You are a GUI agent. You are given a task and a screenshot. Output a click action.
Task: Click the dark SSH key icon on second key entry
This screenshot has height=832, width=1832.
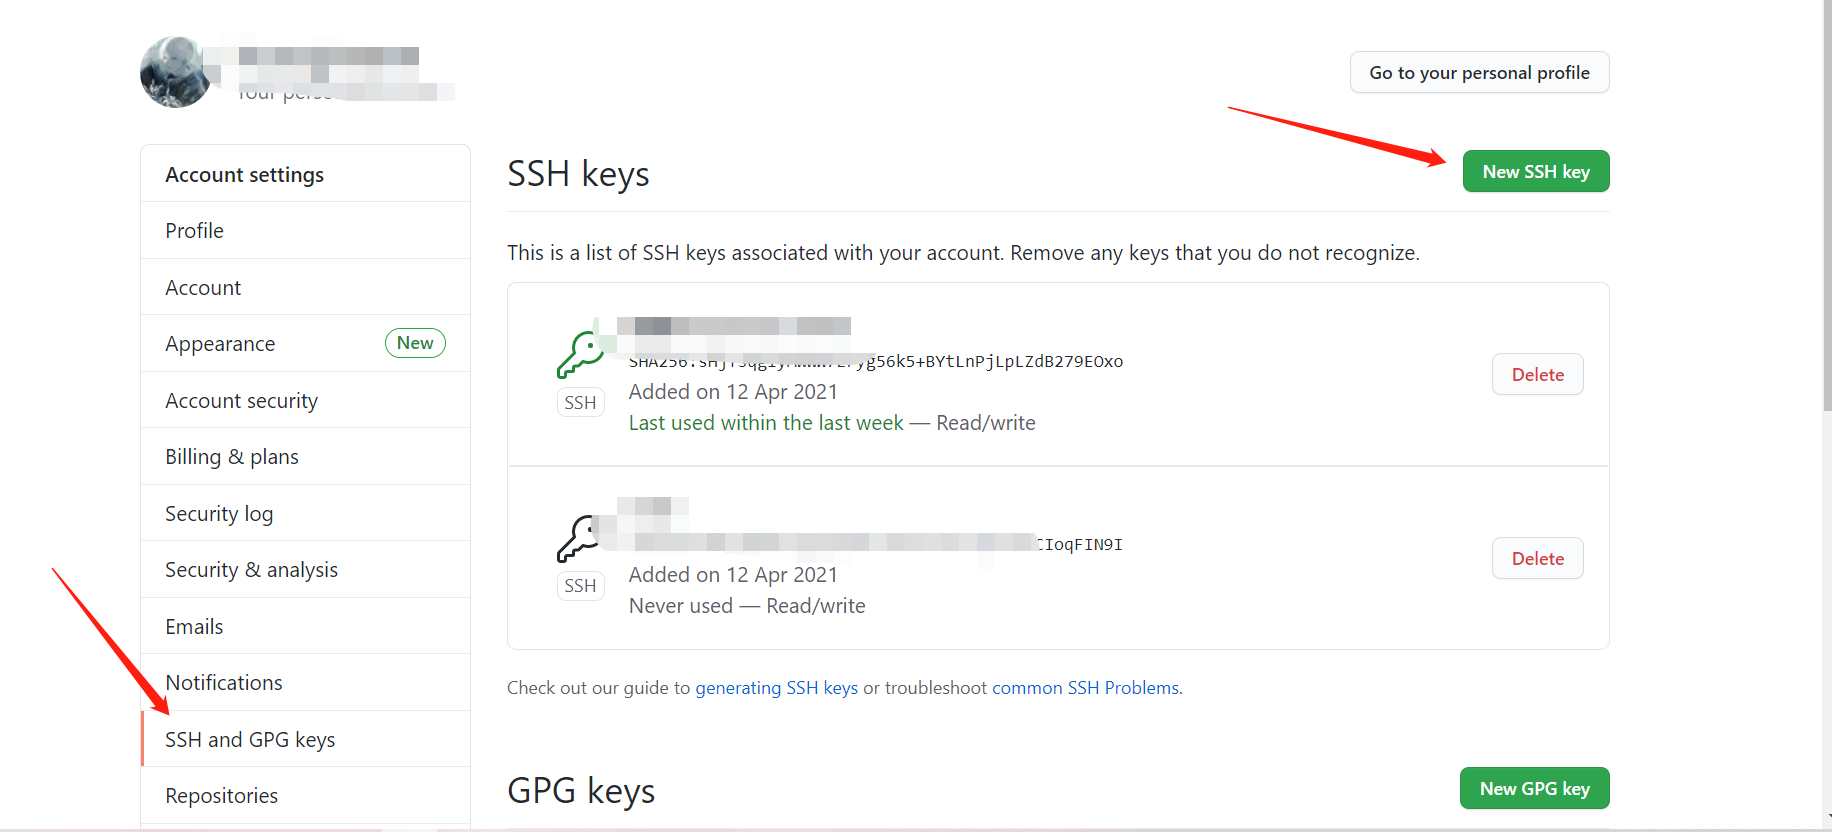(581, 536)
